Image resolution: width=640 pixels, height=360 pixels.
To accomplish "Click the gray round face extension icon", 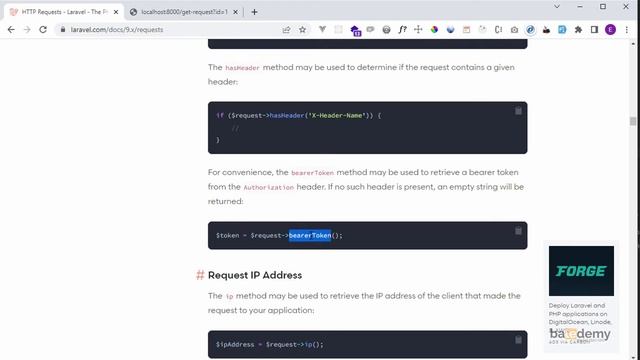I will 387,29.
